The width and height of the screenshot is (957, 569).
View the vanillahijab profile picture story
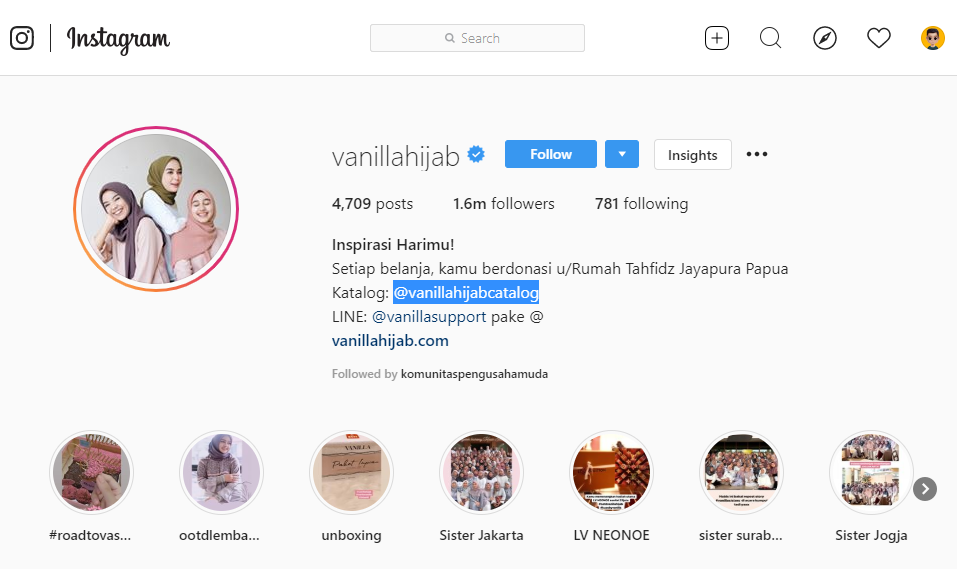point(156,209)
